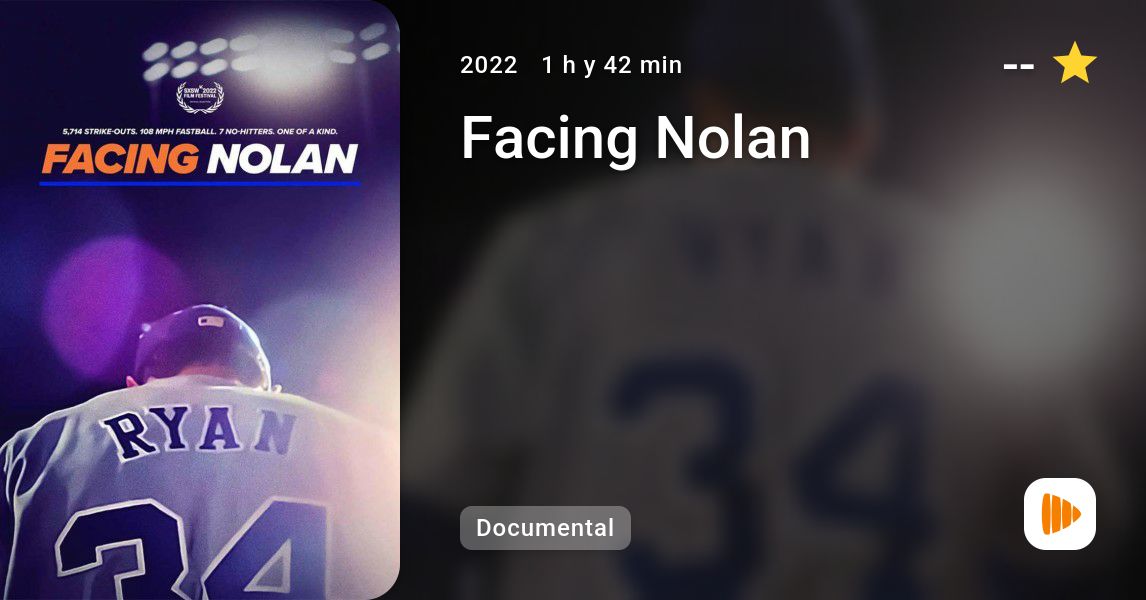Click the empty rating dashes beside the star
This screenshot has width=1146, height=600.
[x=1019, y=66]
